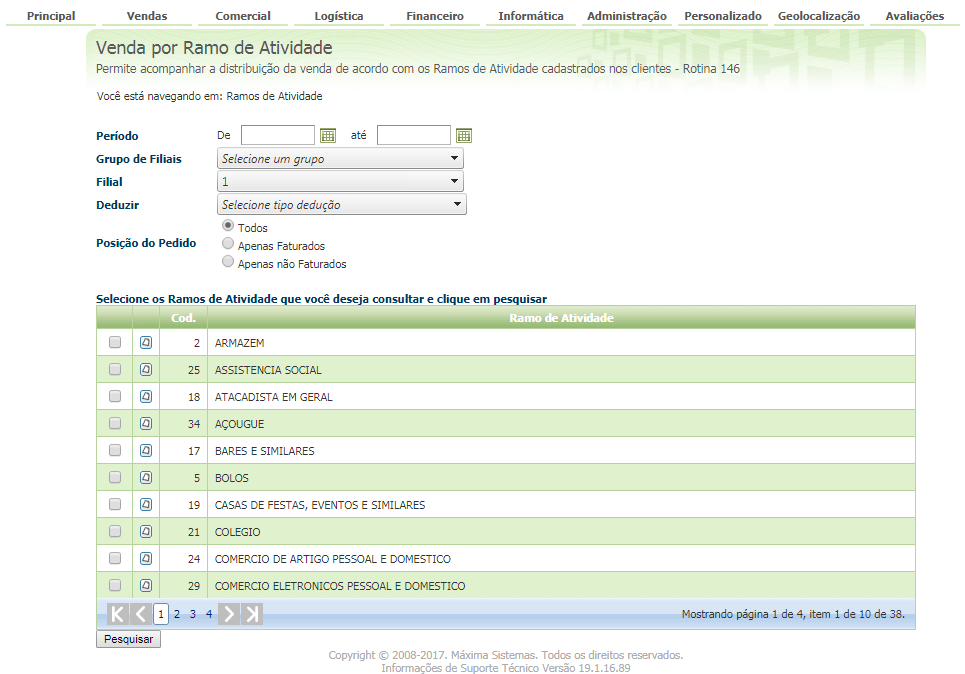
Task: Check the ASSISTENCIA SOCIAL checkbox
Action: (115, 369)
